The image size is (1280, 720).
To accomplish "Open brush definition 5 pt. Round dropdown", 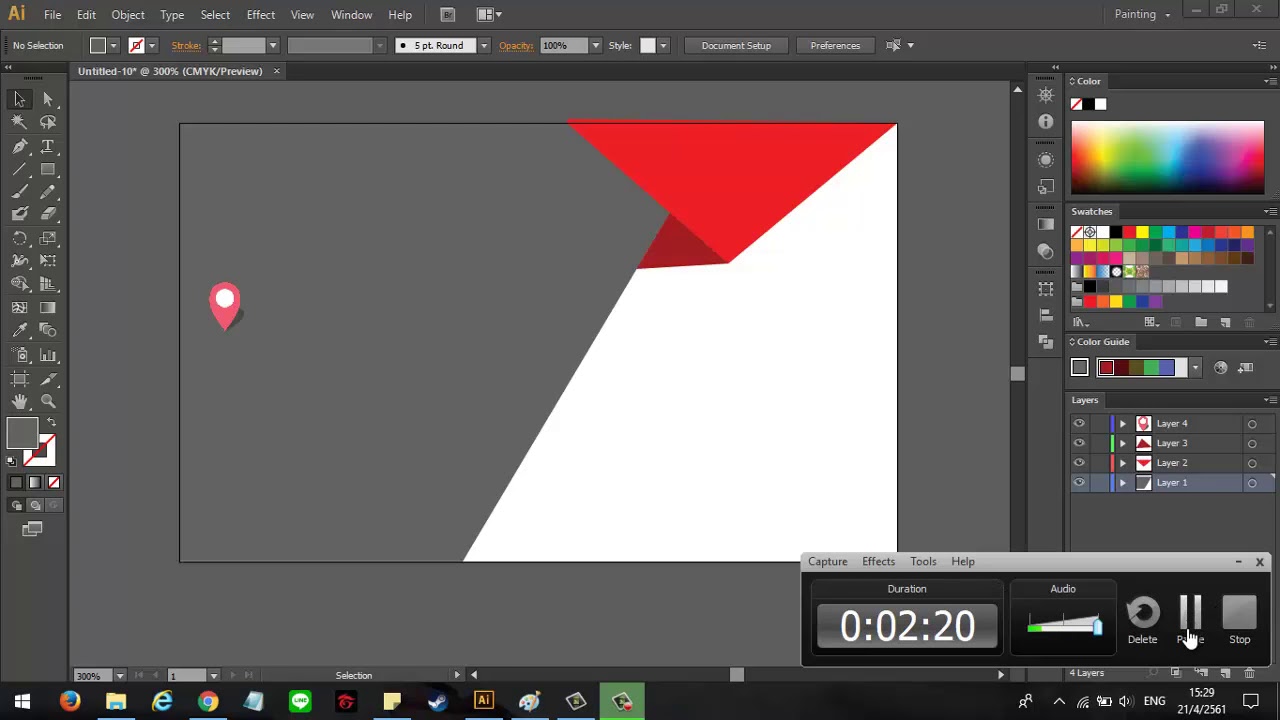I will click(484, 45).
